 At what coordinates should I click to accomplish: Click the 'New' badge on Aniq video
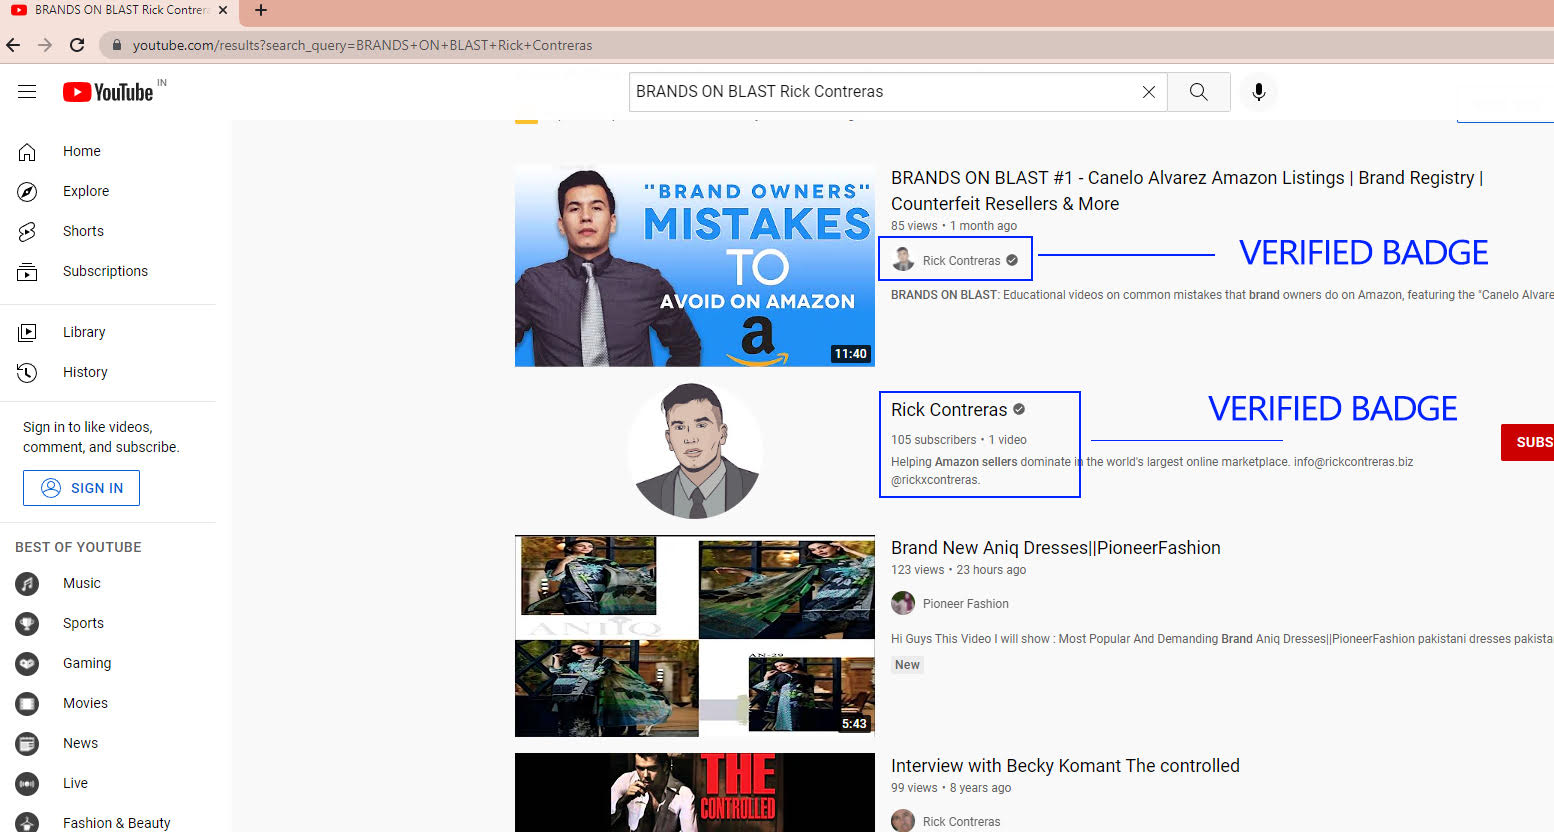pos(907,665)
